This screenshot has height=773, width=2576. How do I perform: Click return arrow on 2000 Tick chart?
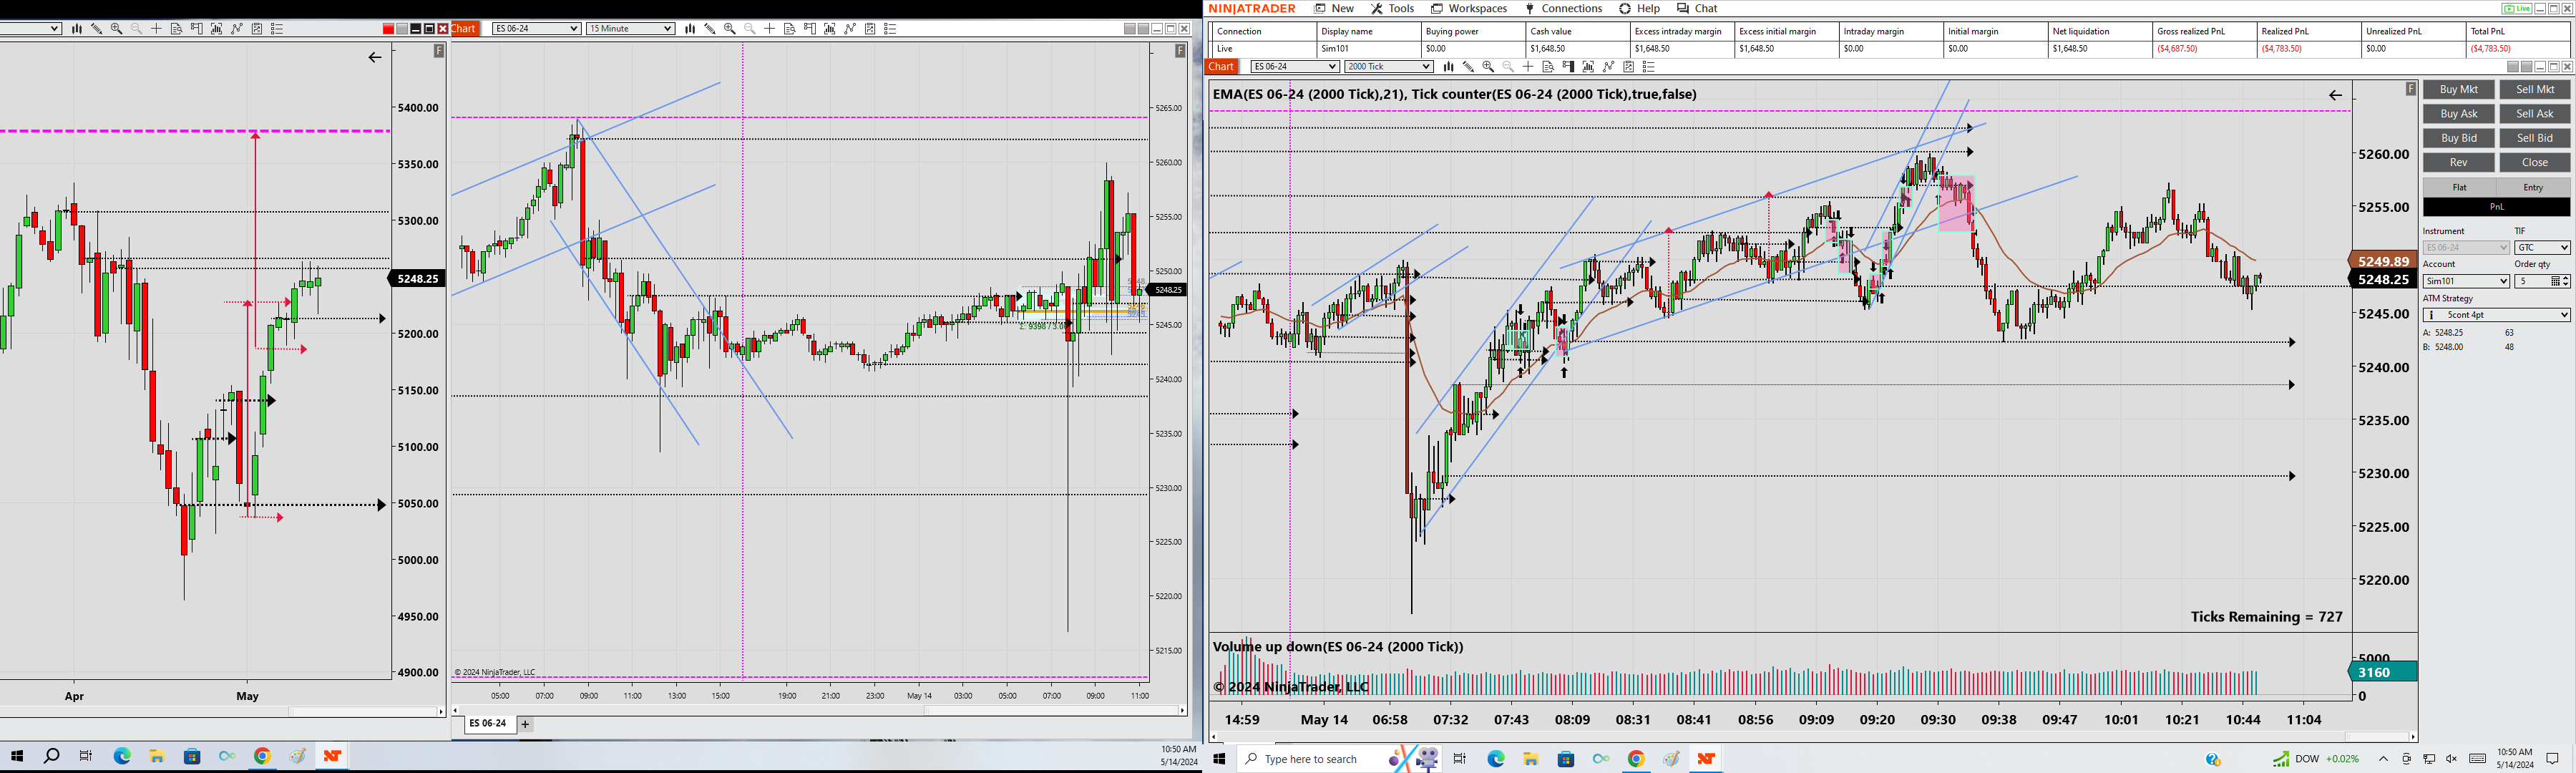click(2336, 95)
